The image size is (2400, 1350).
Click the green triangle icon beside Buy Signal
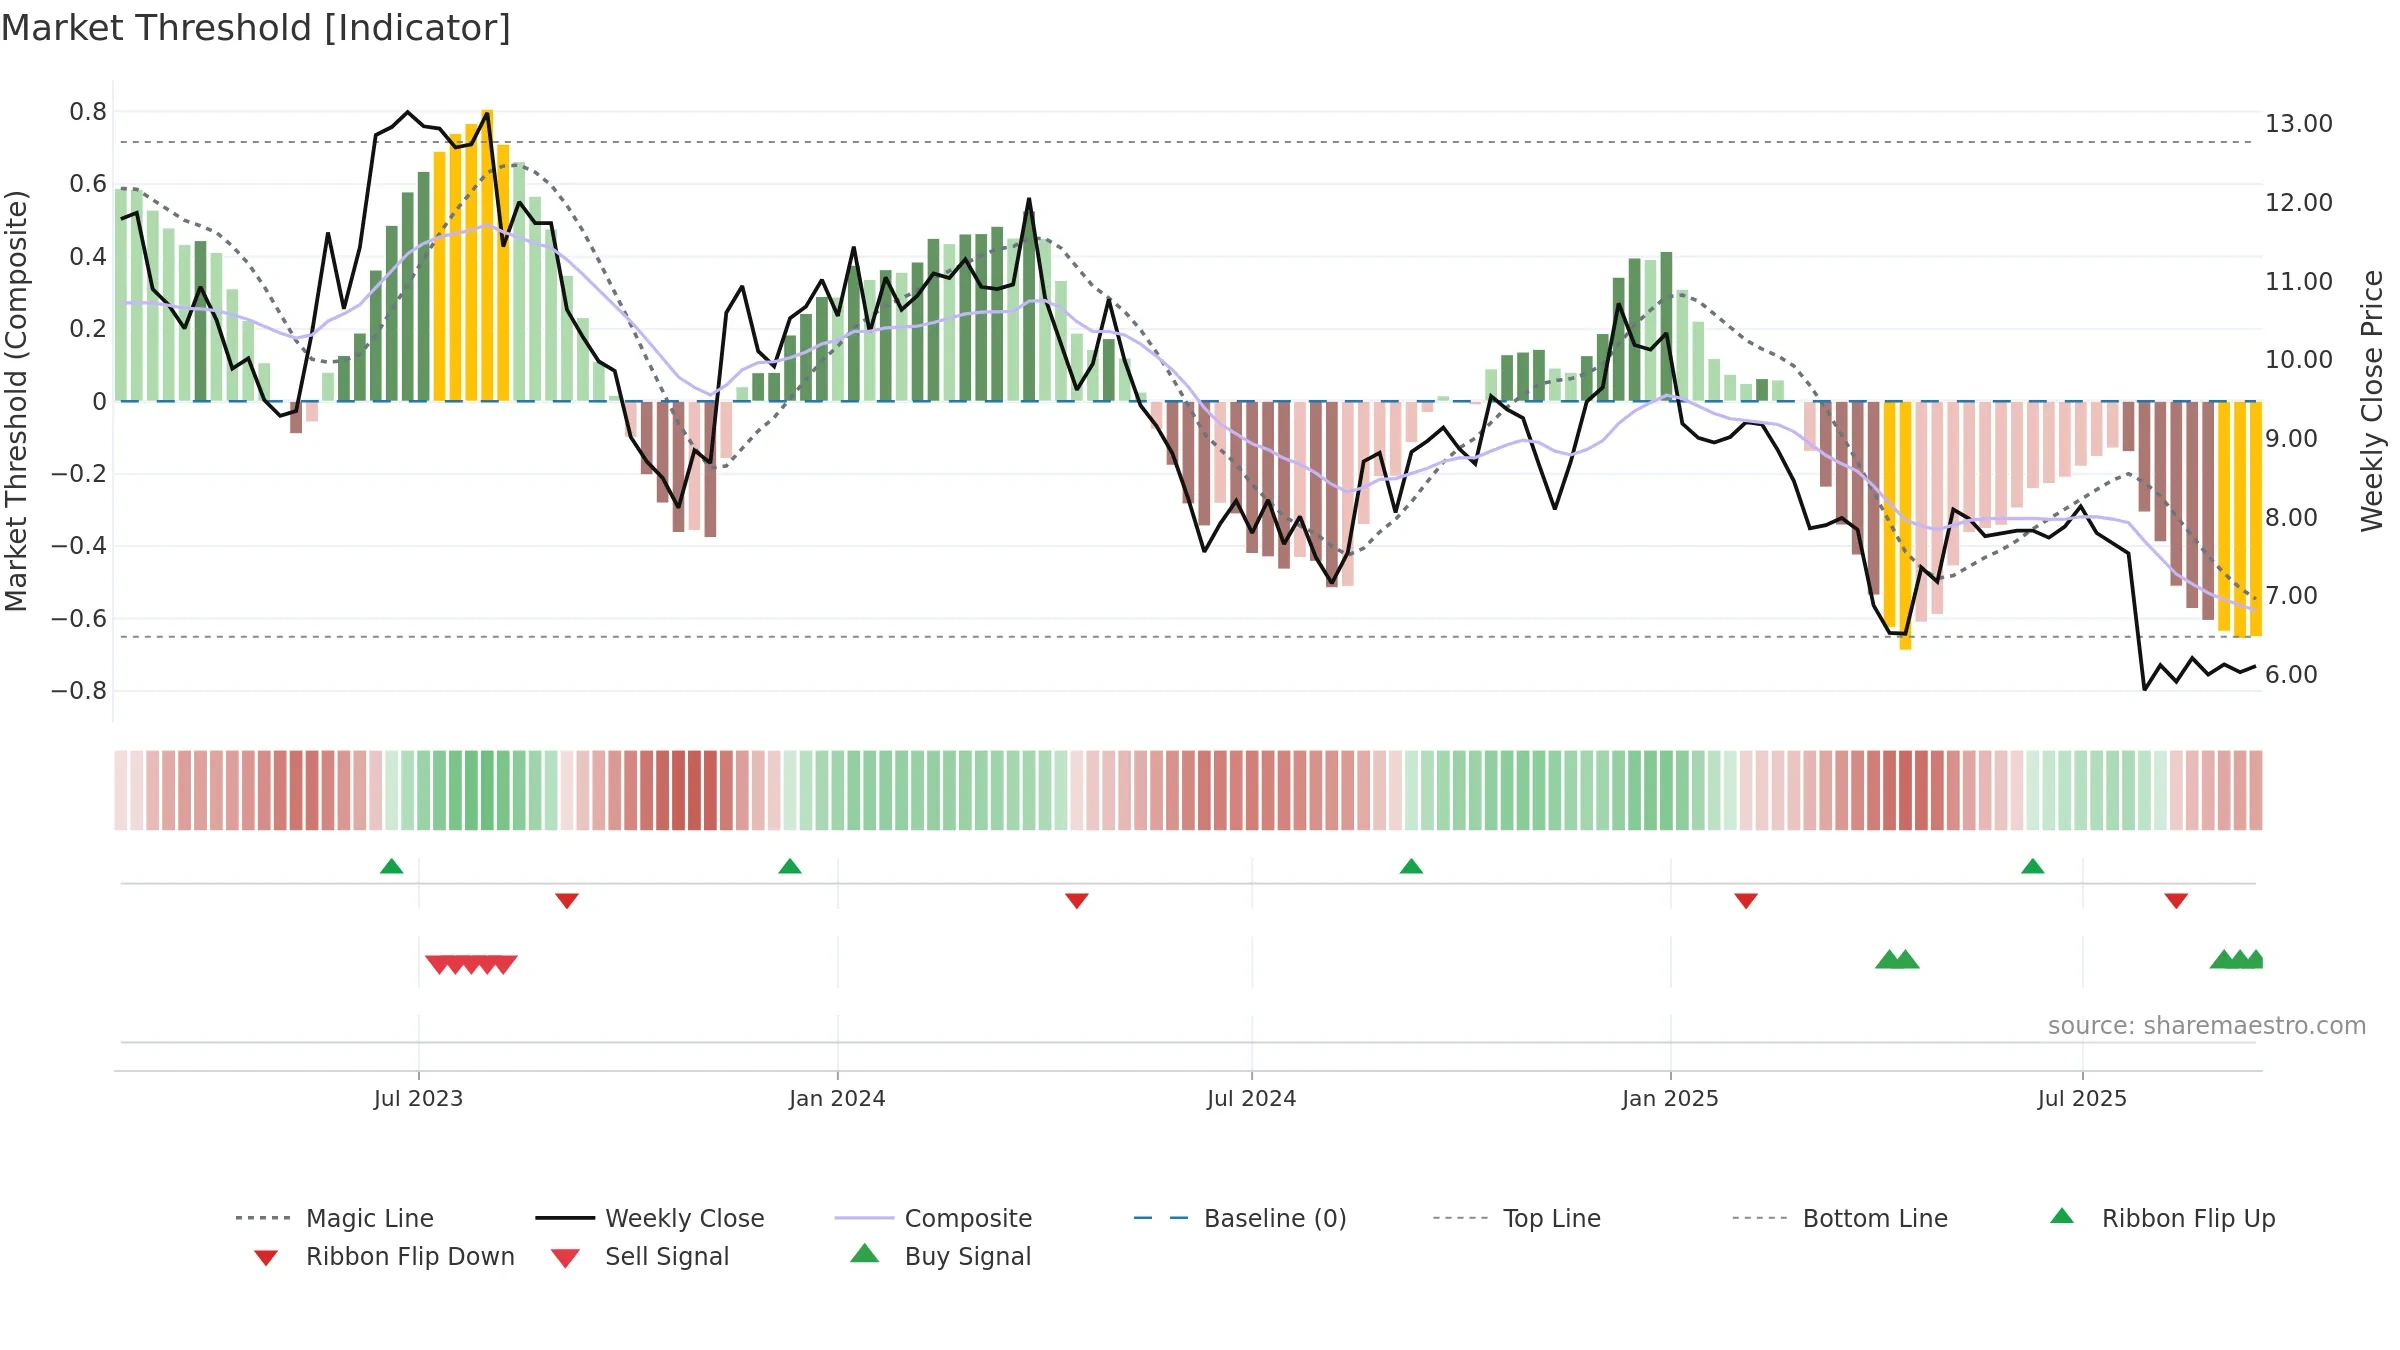coord(864,1253)
